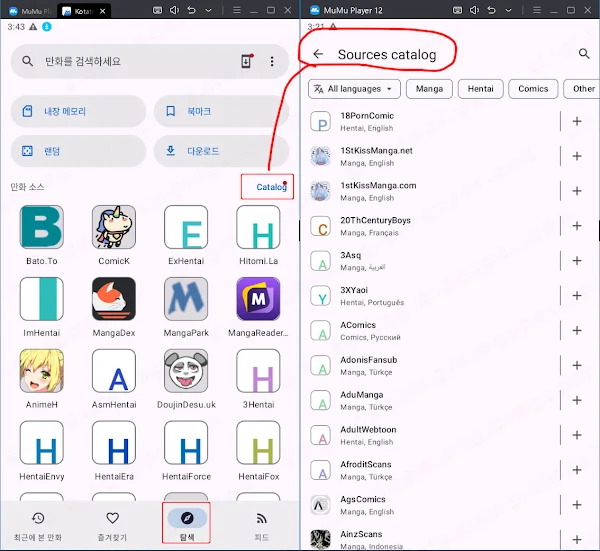Open the ExHentai source tile
The height and width of the screenshot is (551, 600).
pyautogui.click(x=186, y=227)
